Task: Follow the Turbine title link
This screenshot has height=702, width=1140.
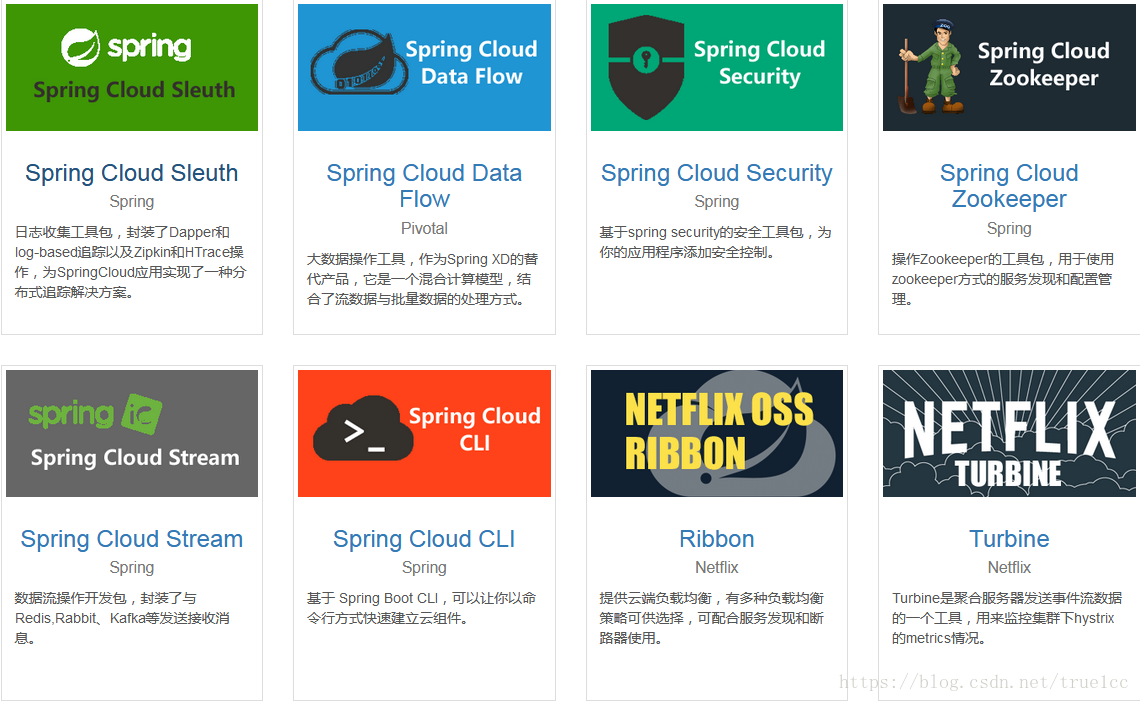Action: click(x=1009, y=539)
